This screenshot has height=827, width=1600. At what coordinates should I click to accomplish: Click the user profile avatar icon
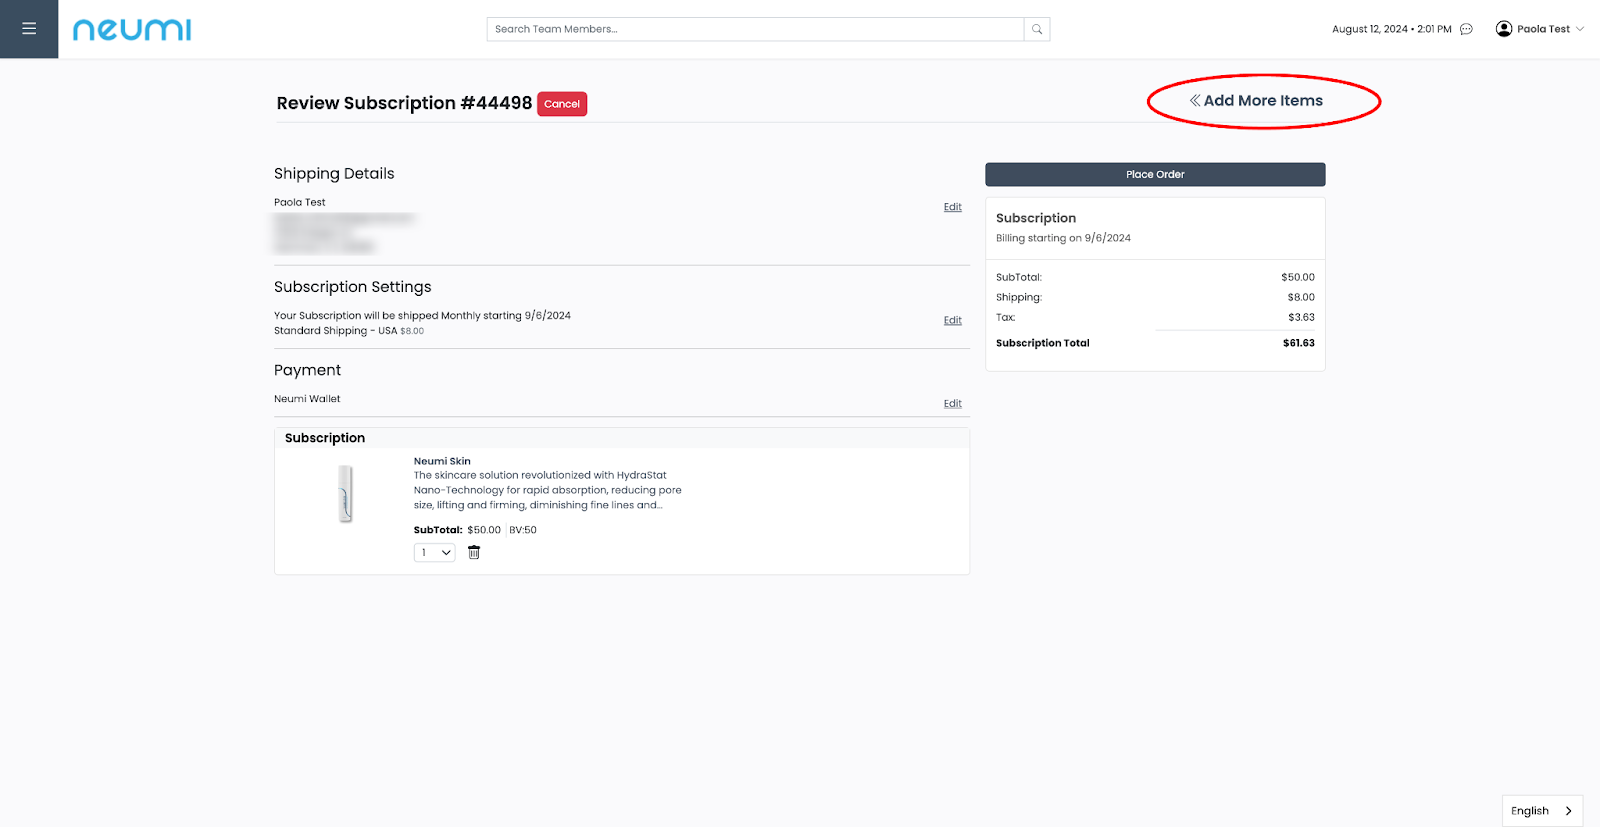tap(1503, 29)
